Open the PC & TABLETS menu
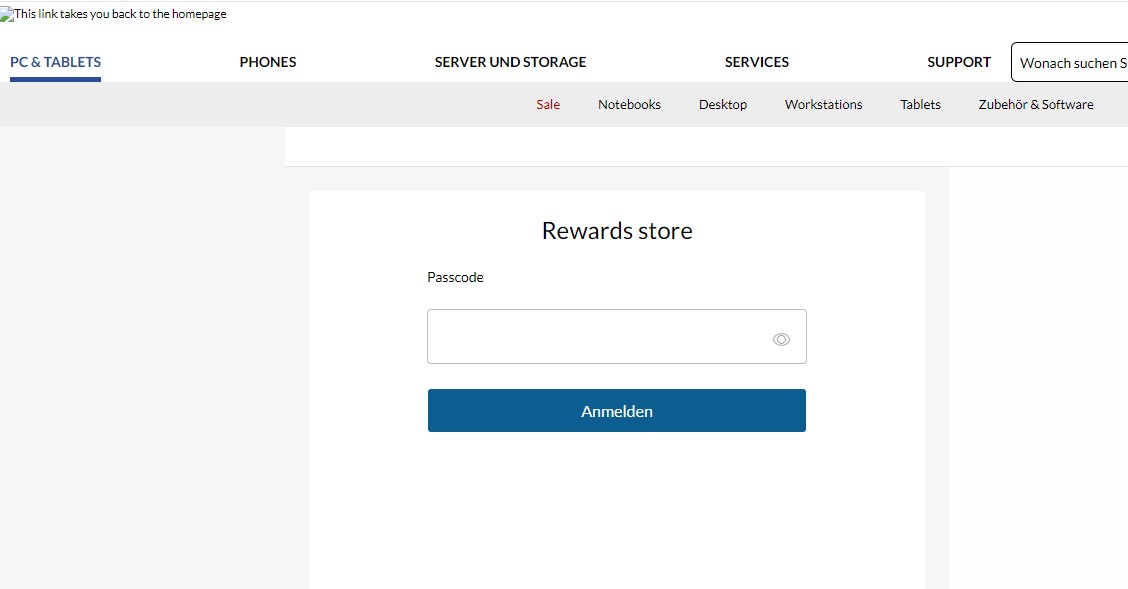The height and width of the screenshot is (589, 1128). 55,61
